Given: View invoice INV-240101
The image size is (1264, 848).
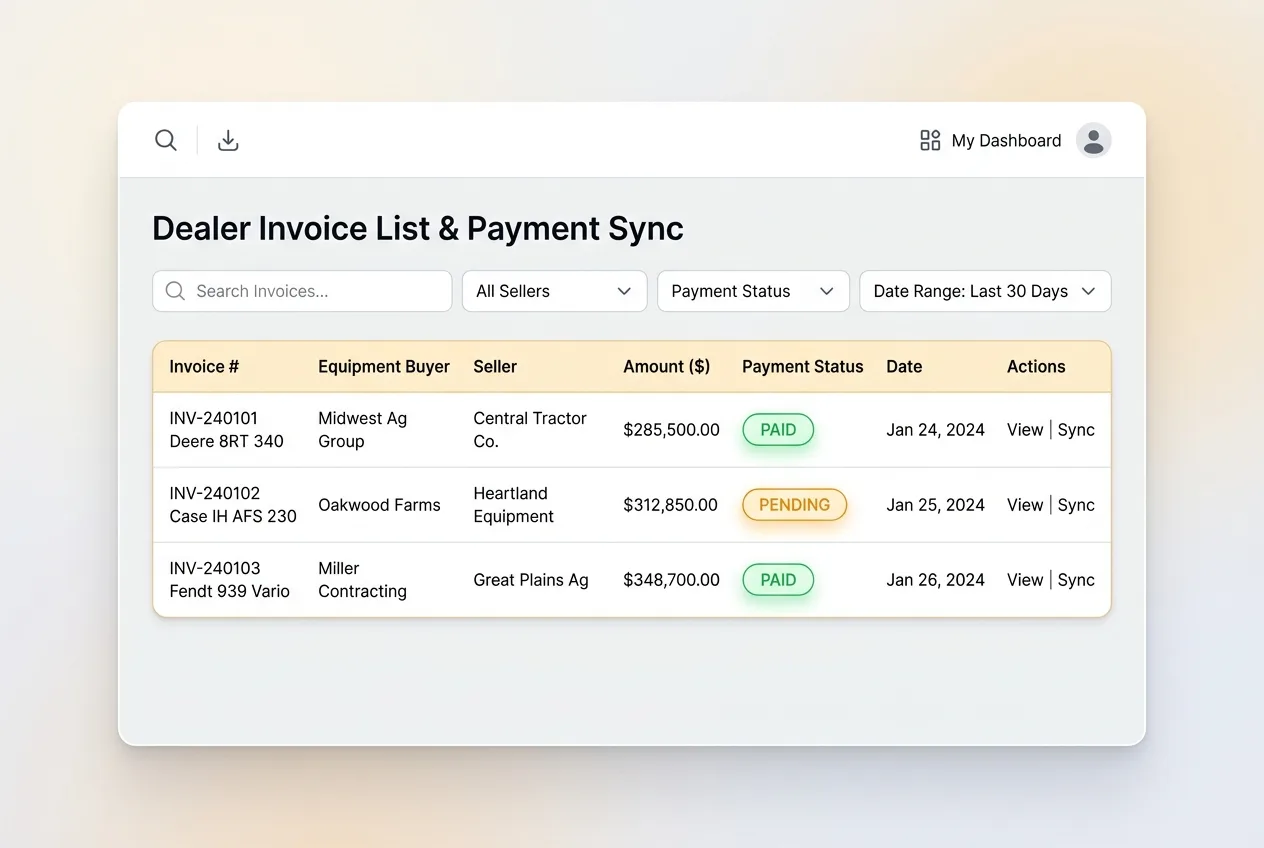Looking at the screenshot, I should (1025, 430).
